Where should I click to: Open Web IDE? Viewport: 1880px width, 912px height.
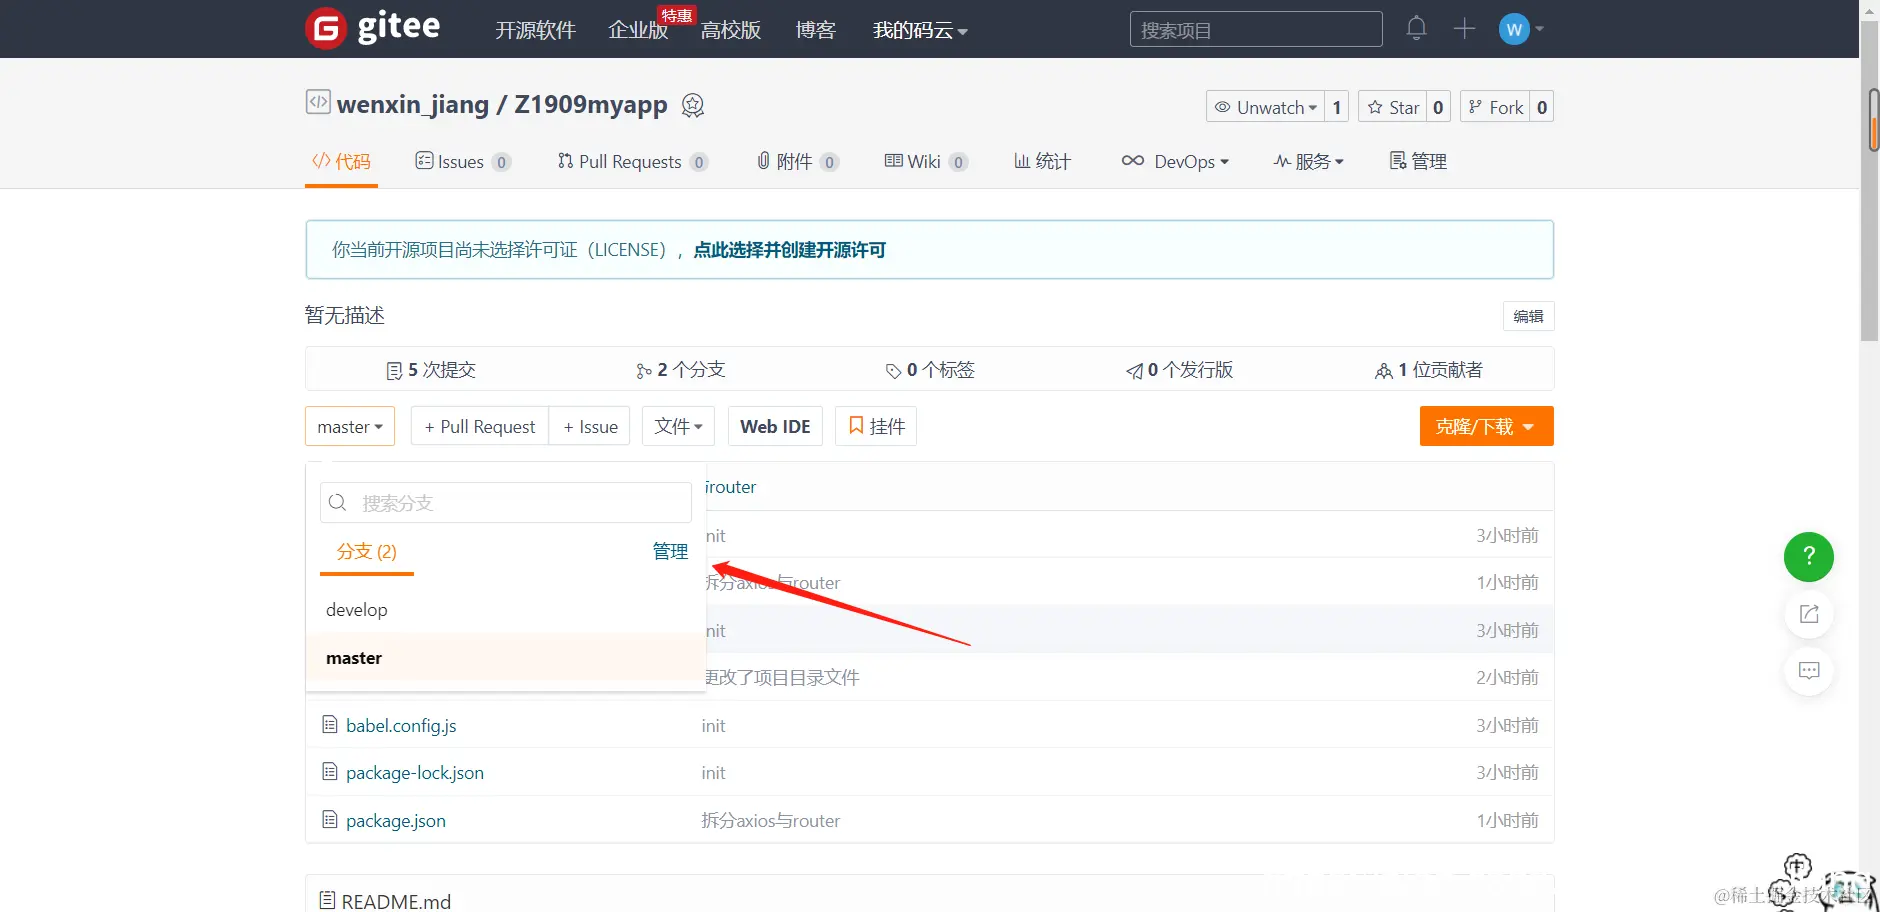pos(775,426)
